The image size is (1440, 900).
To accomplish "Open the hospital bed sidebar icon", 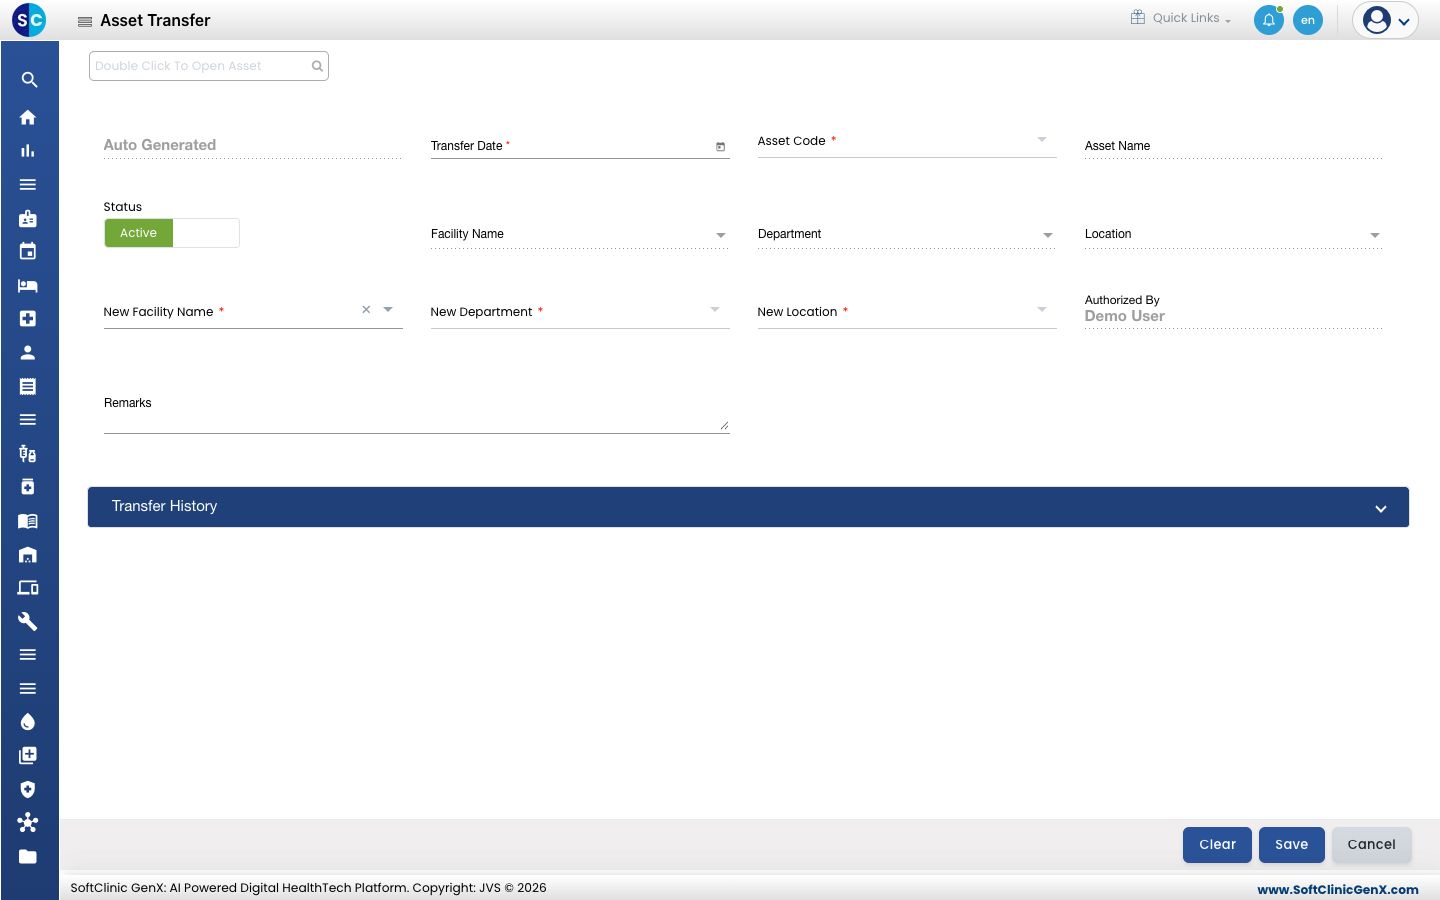I will point(28,285).
